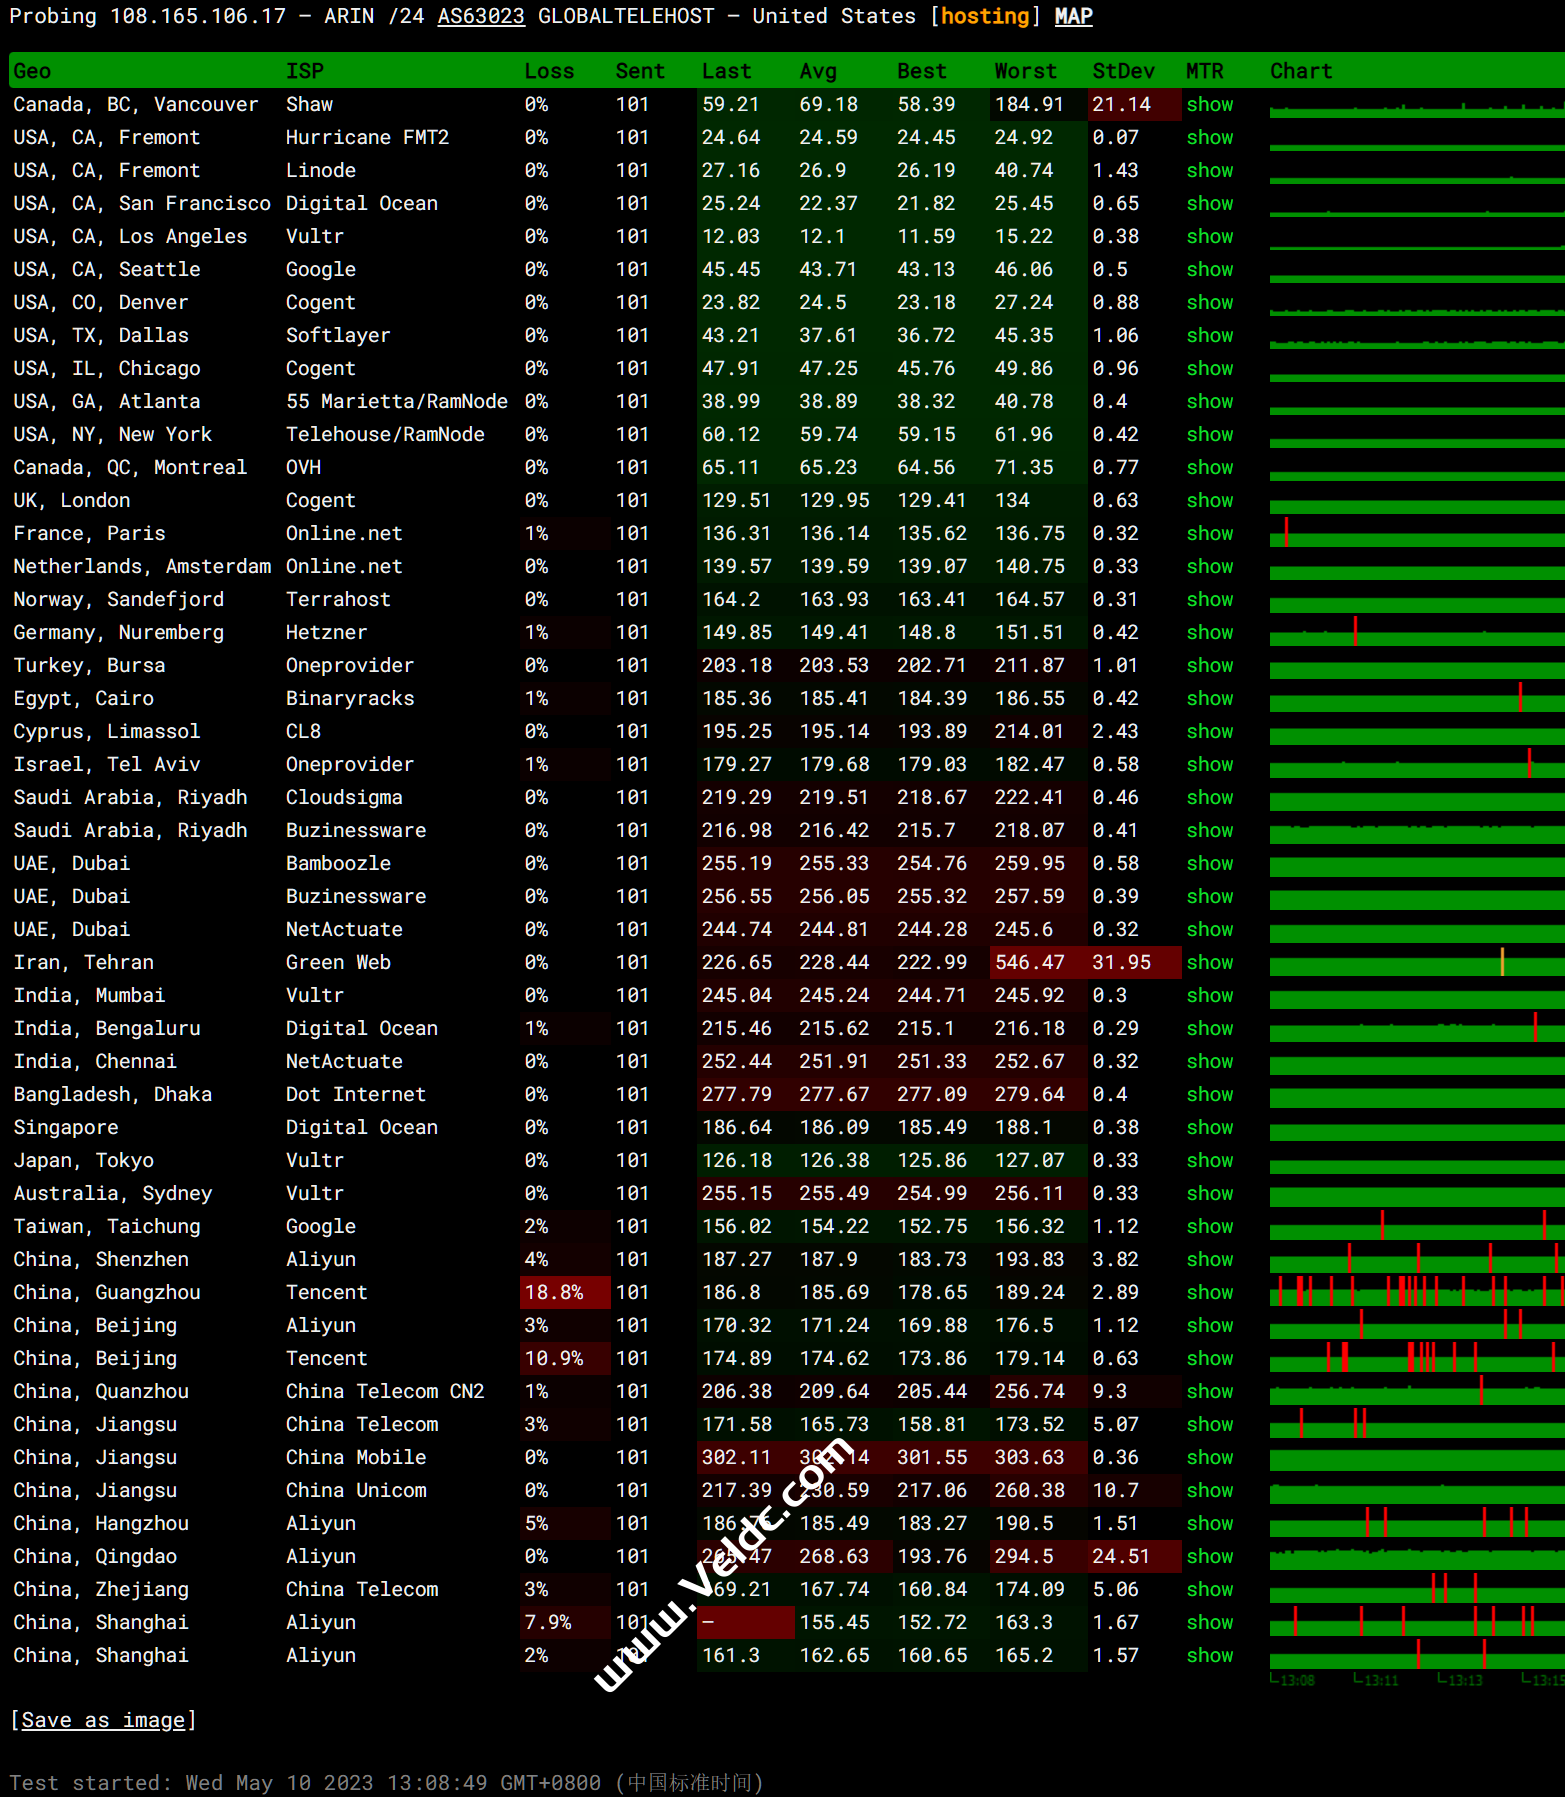This screenshot has width=1565, height=1797.
Task: Click the Save as image link
Action: (103, 1720)
